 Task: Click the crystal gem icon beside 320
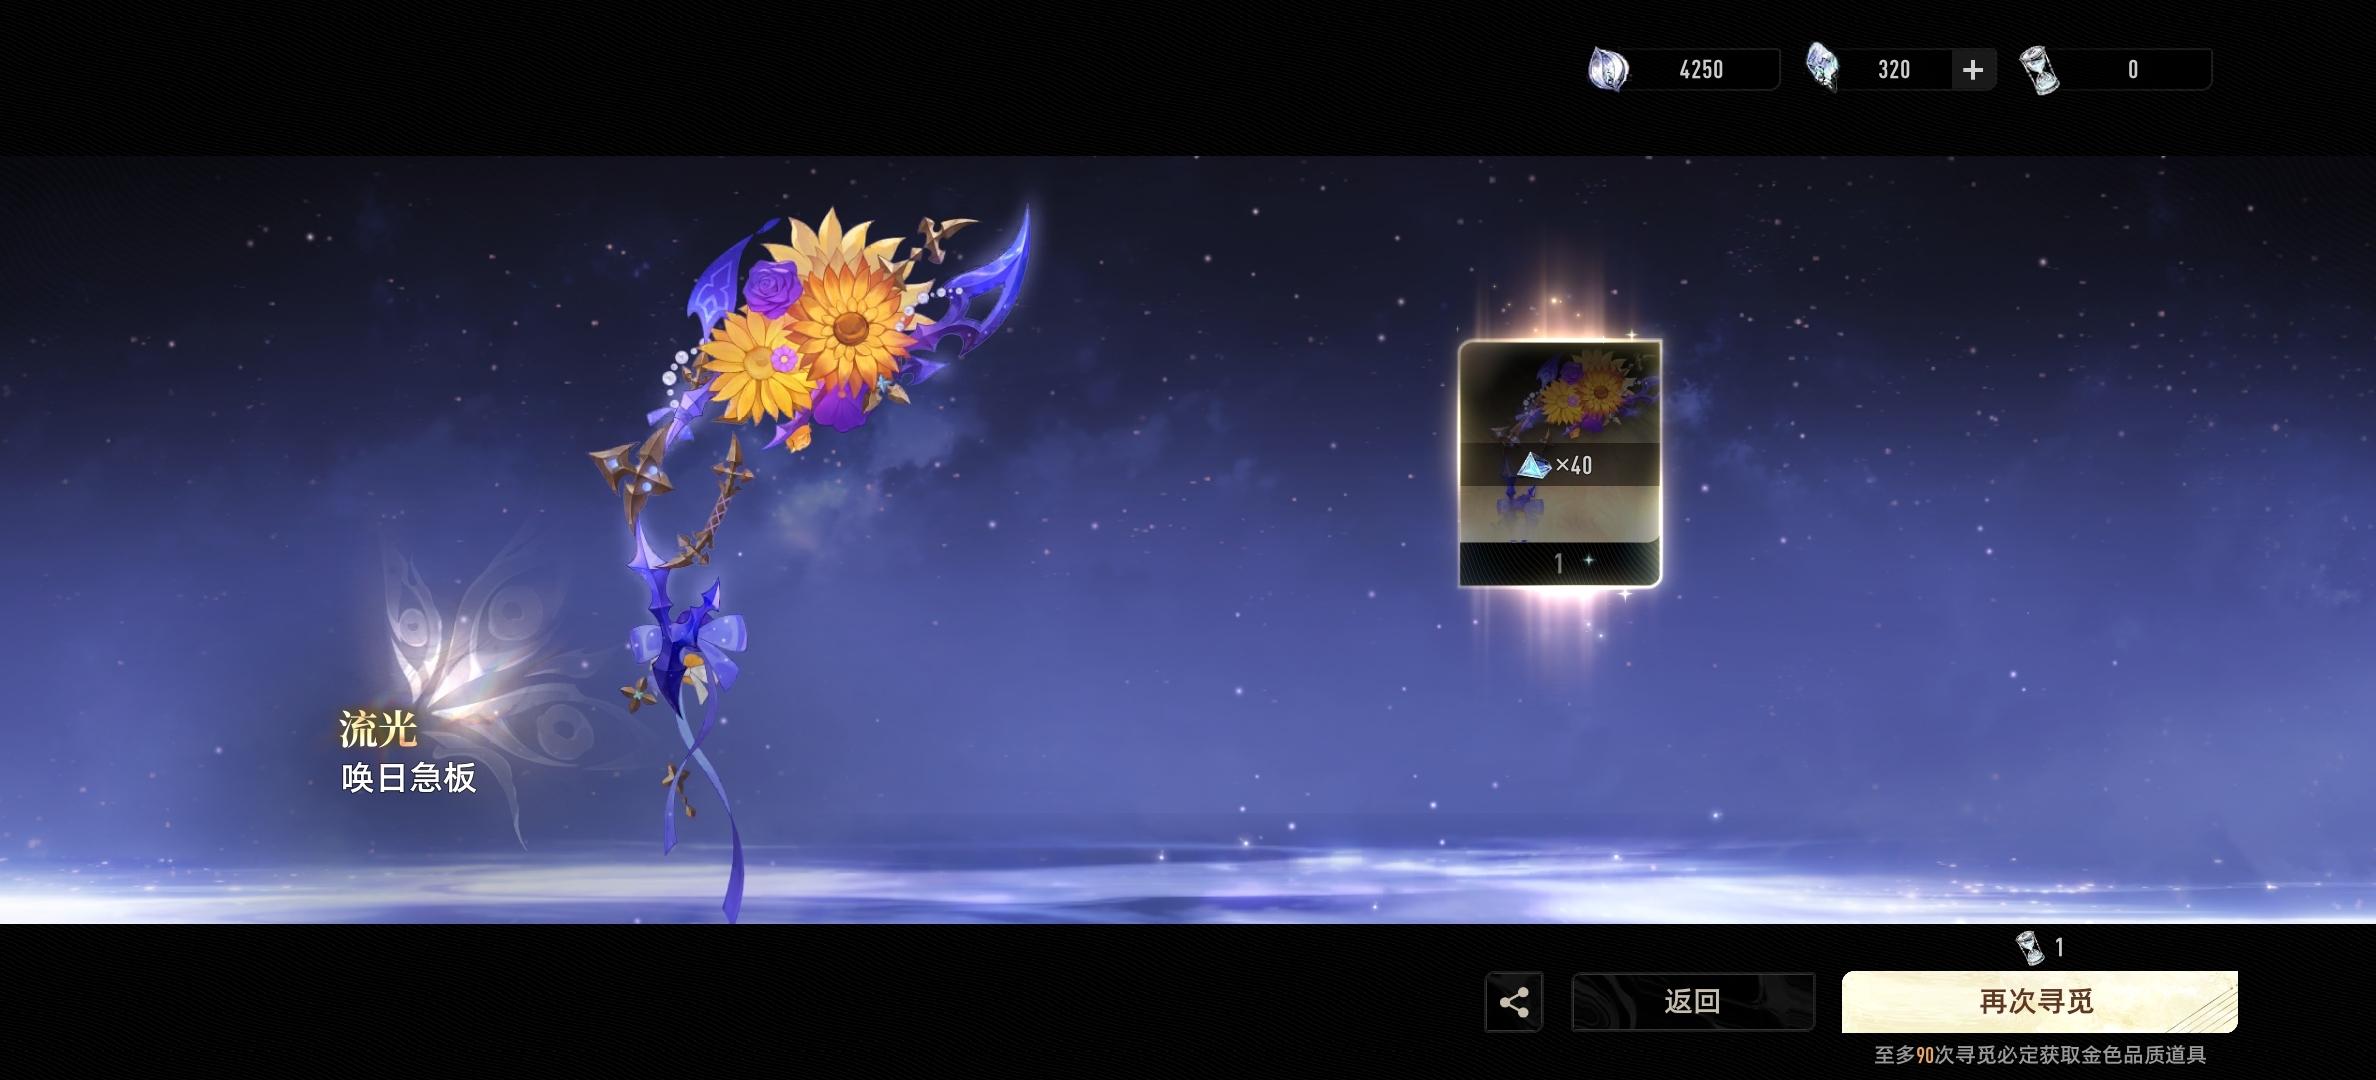tap(1822, 68)
